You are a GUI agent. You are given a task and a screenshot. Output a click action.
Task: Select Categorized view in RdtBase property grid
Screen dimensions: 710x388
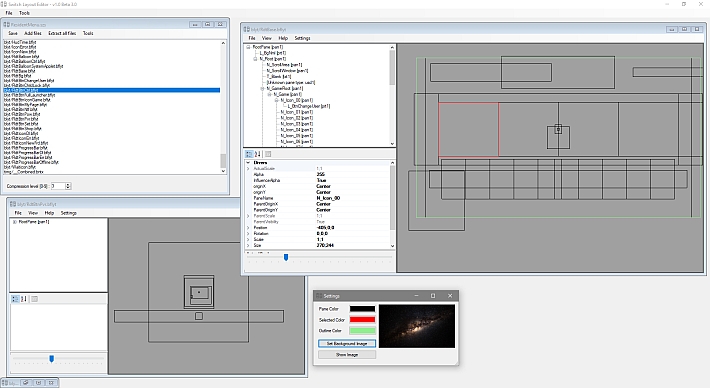249,154
